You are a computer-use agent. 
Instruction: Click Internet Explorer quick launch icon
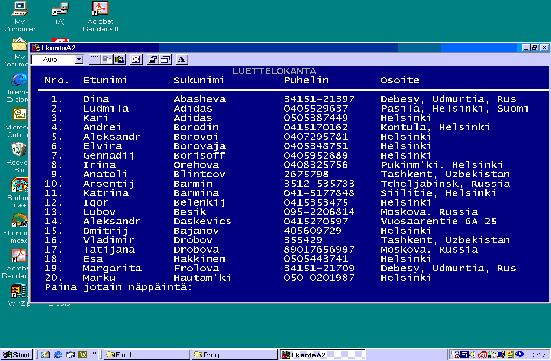pyautogui.click(x=58, y=354)
